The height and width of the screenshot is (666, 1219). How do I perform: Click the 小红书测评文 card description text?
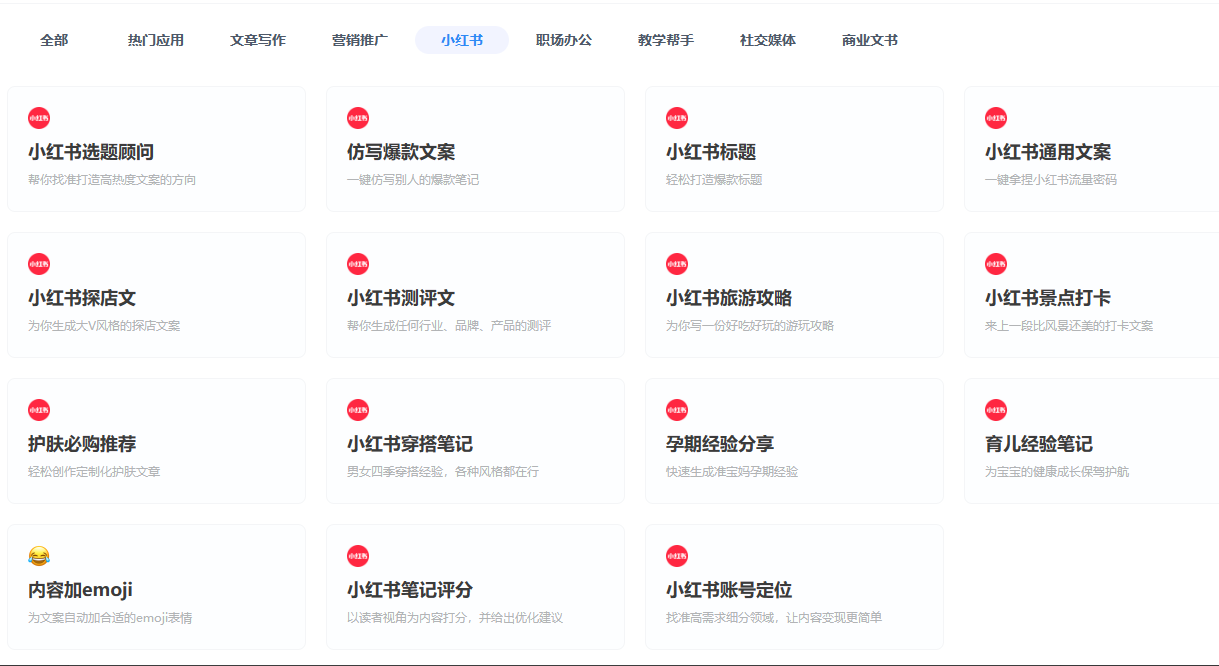[449, 326]
